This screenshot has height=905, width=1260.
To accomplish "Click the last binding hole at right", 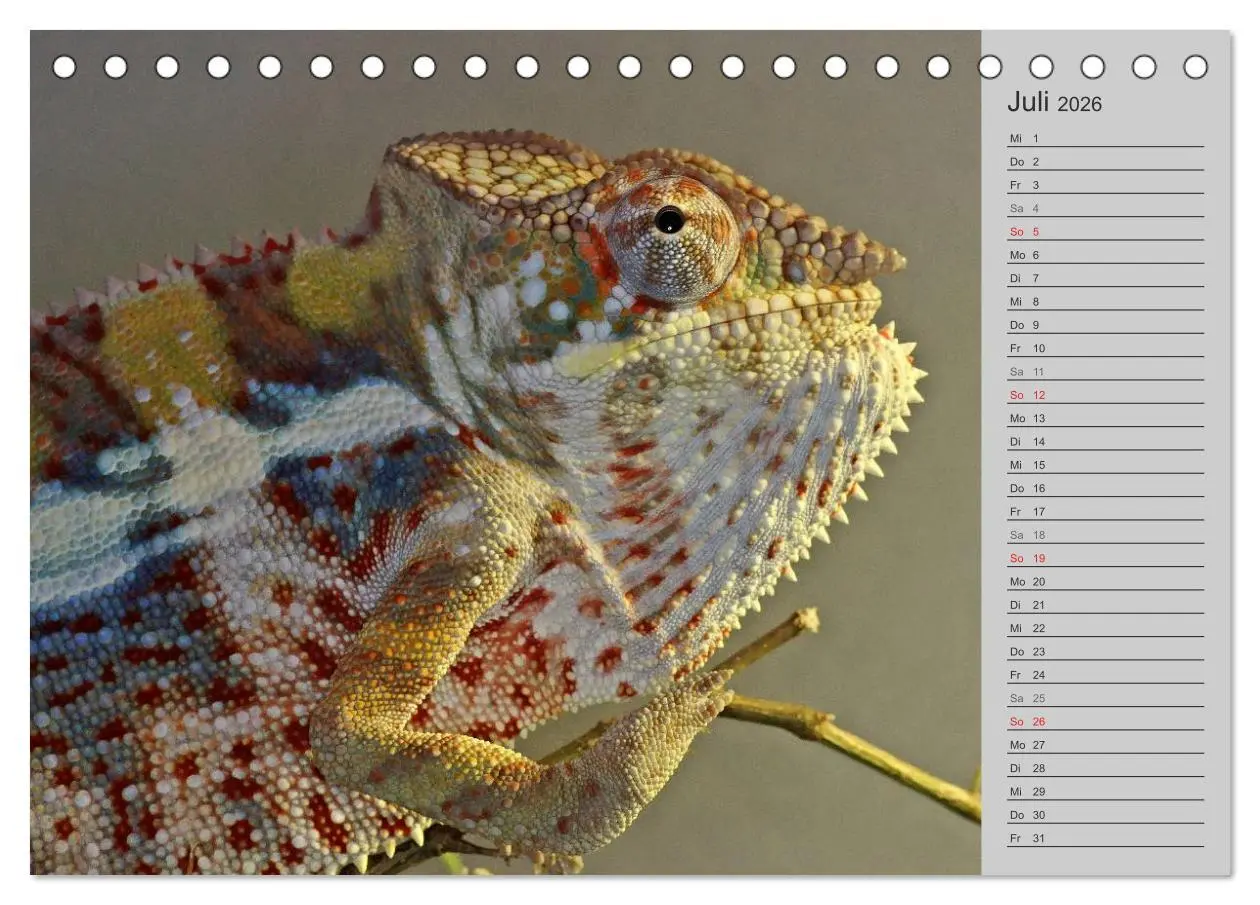I will click(x=1195, y=67).
